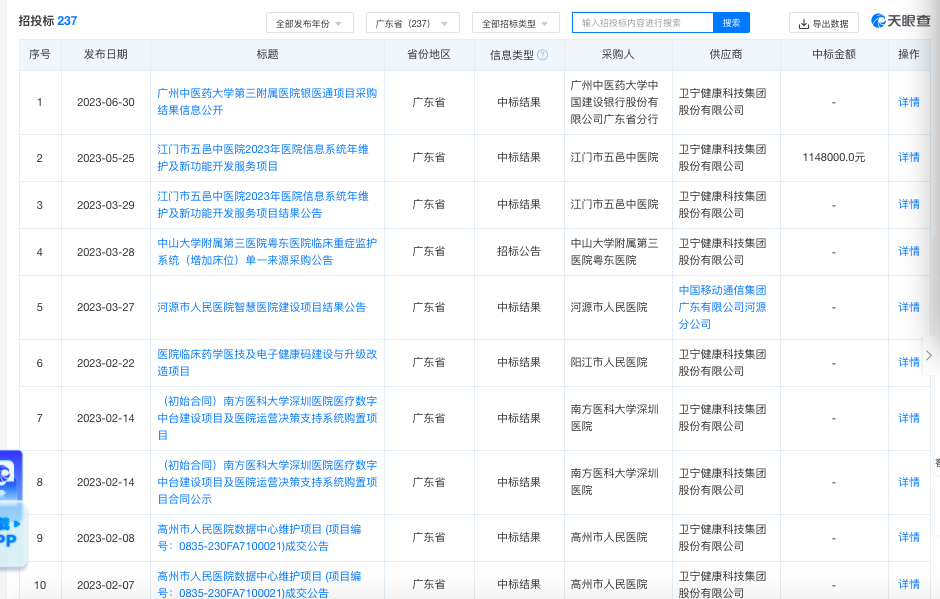Click the info help icon beside 信息类型
This screenshot has width=940, height=599.
tap(543, 55)
